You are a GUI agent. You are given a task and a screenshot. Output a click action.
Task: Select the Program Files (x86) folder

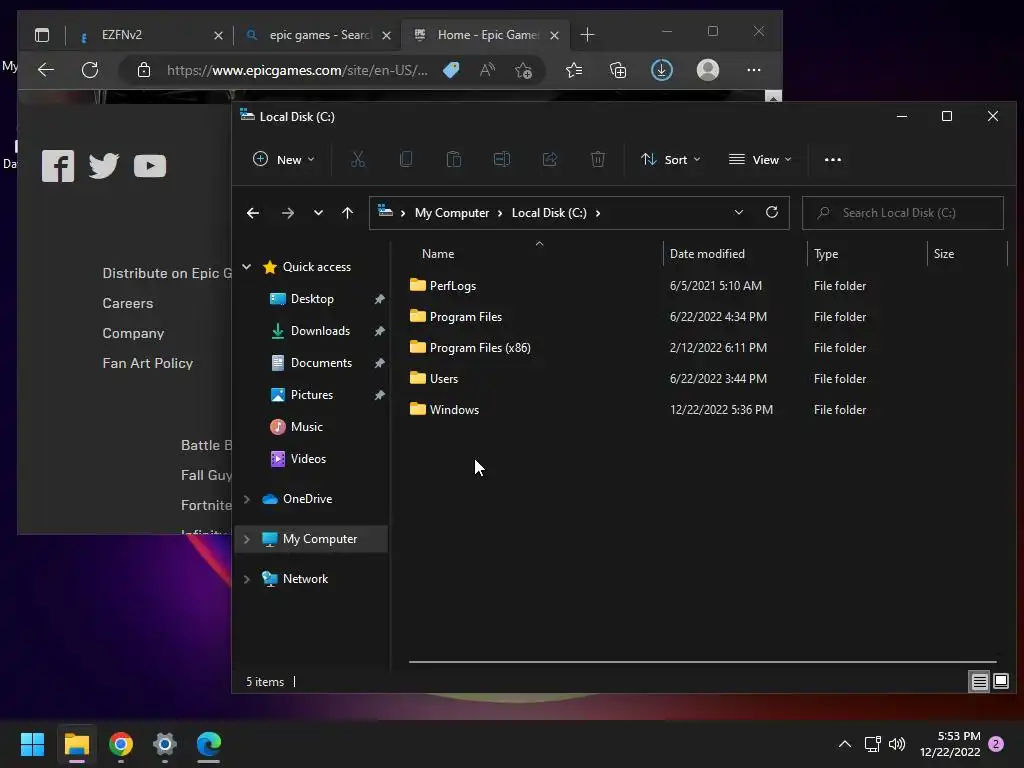point(480,347)
